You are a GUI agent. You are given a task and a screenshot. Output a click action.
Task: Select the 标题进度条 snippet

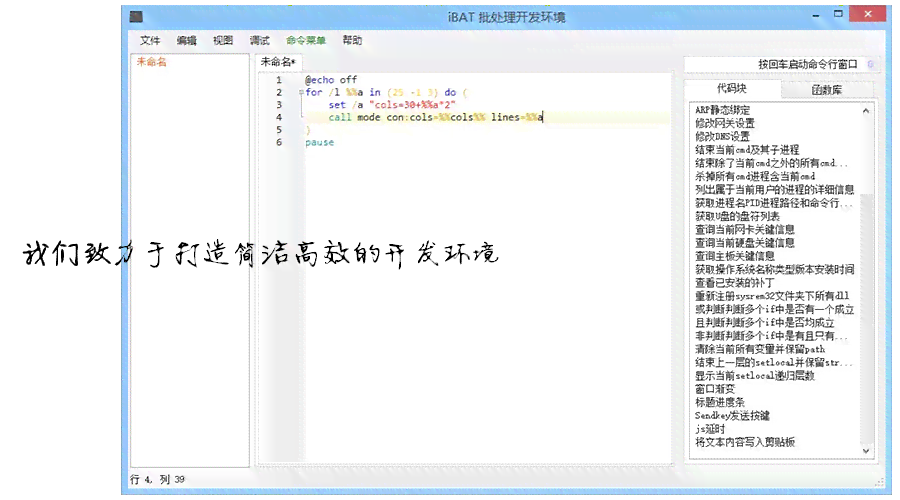(x=720, y=402)
